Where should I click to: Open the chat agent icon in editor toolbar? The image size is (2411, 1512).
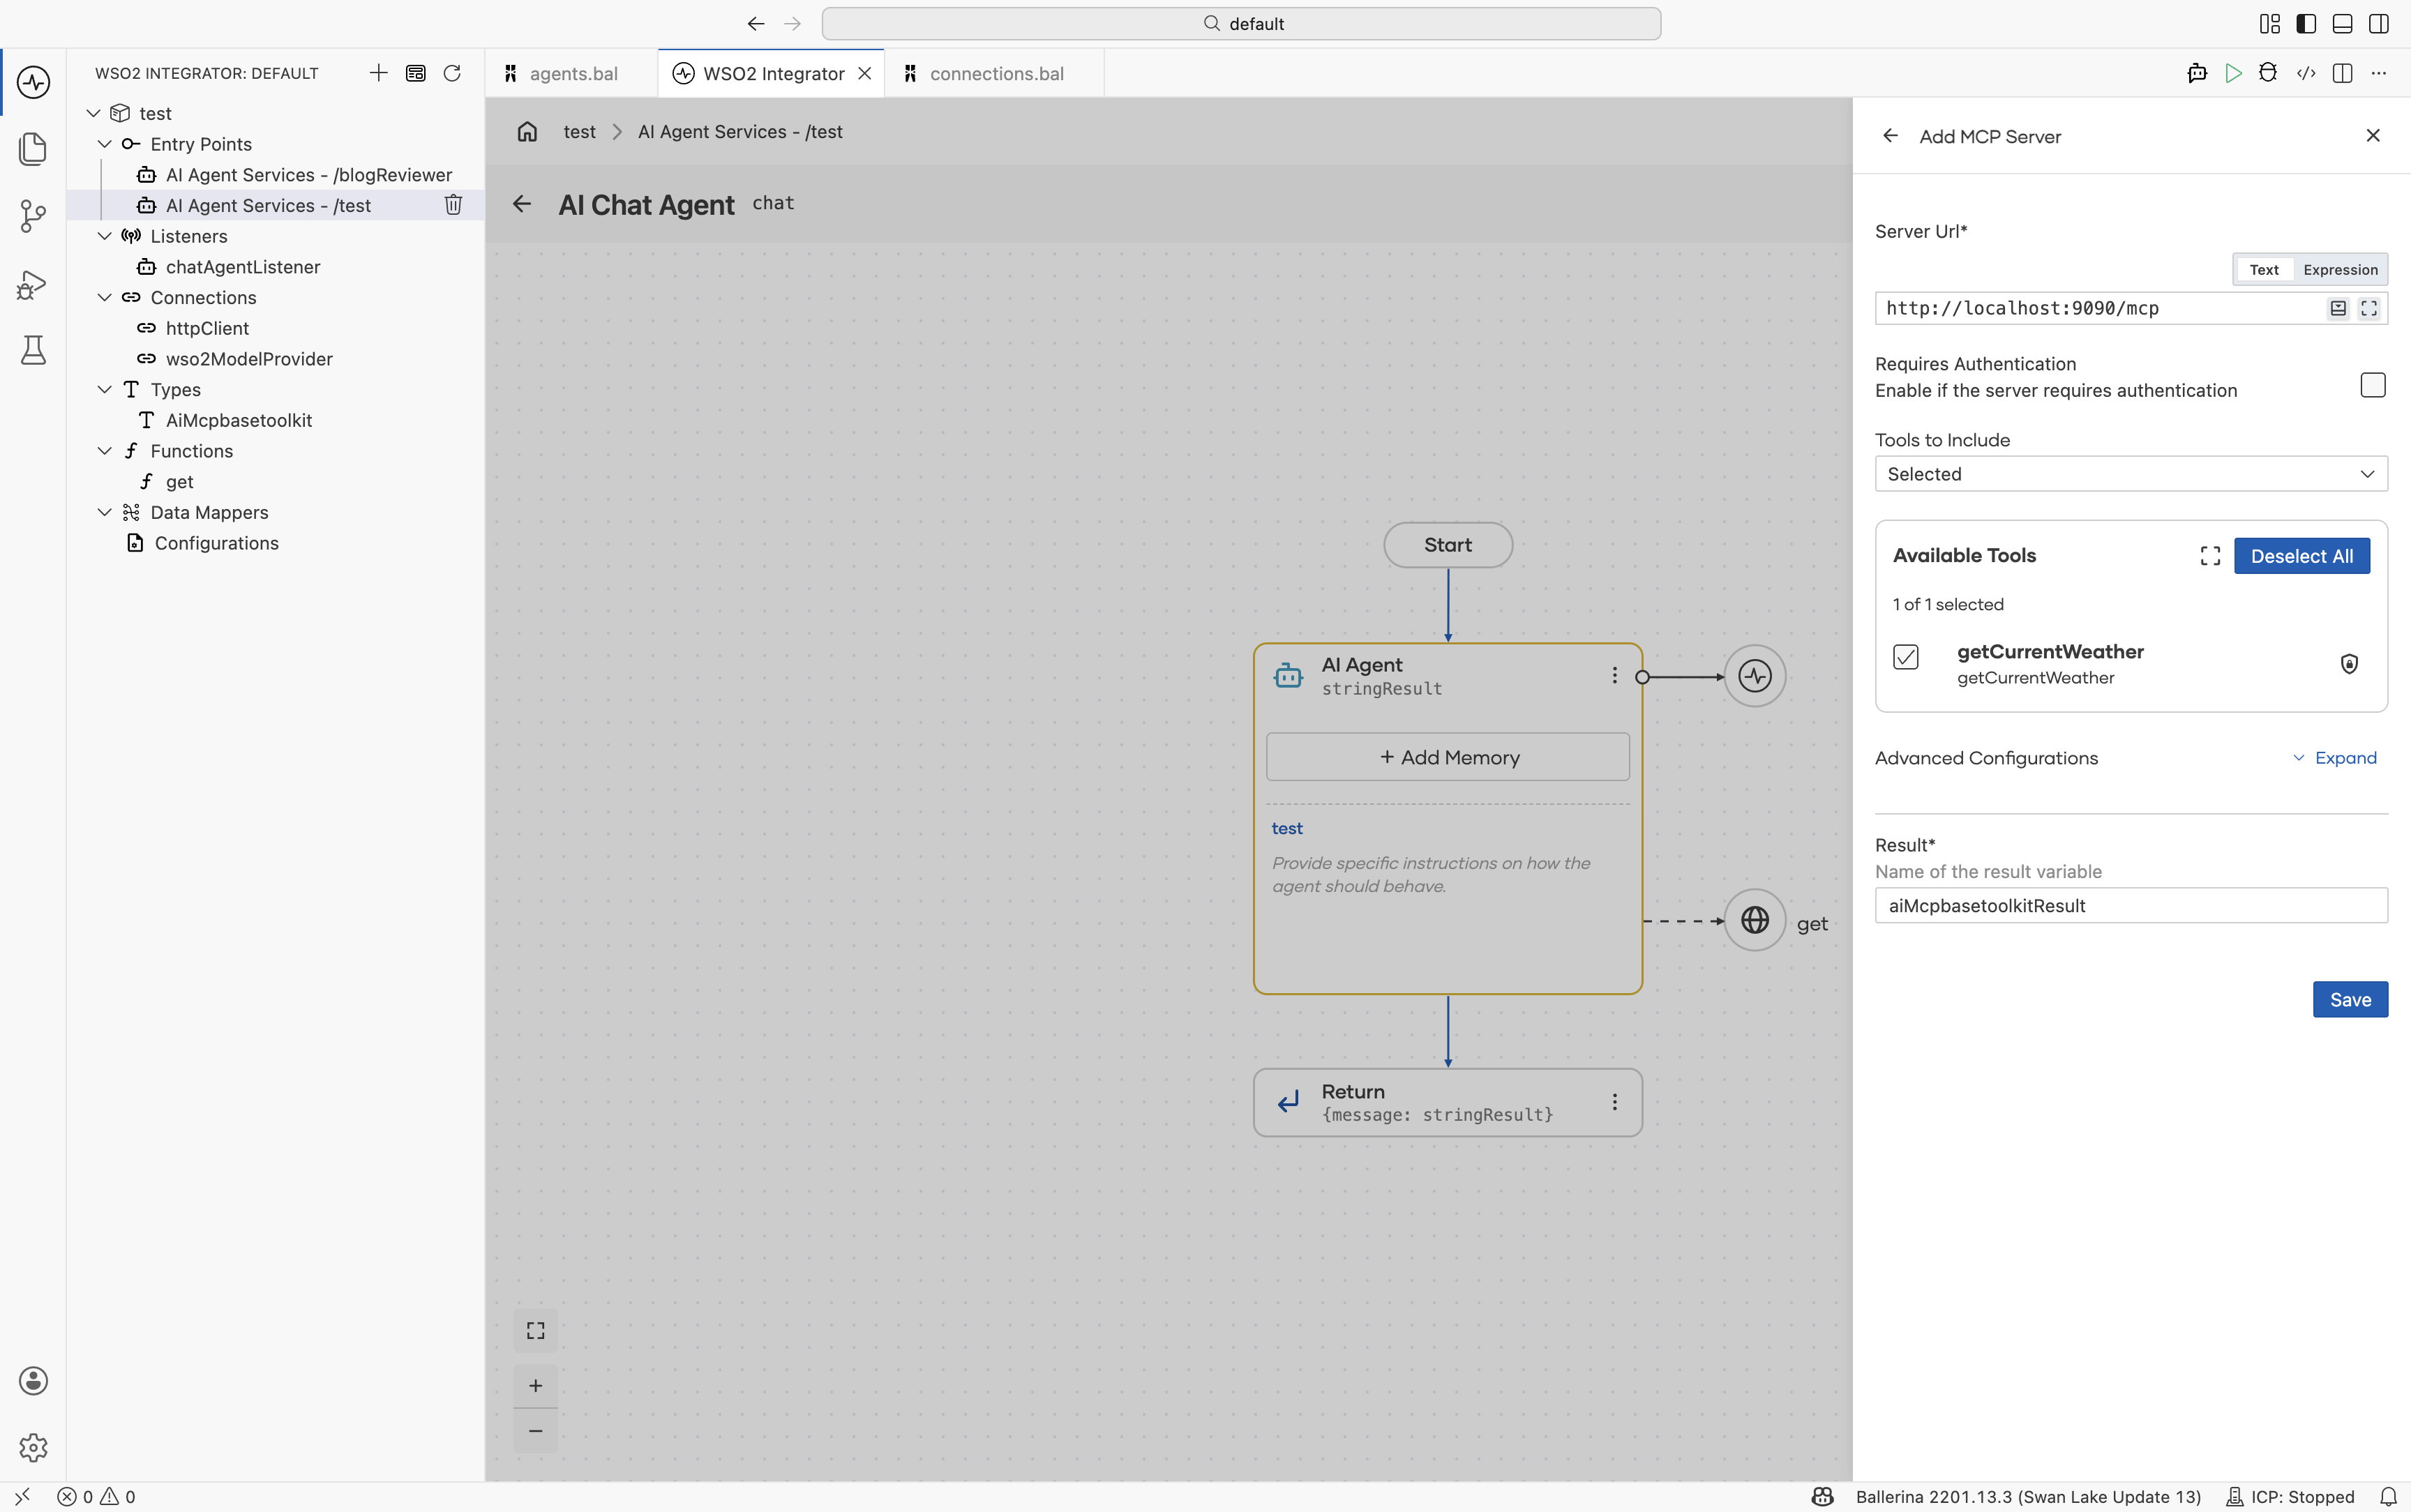tap(2197, 73)
